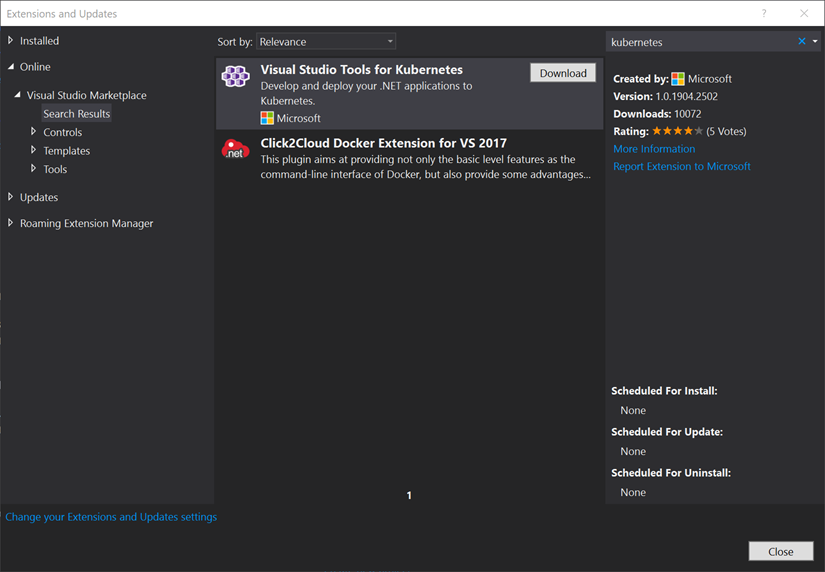Click the Close button
Viewport: 825px width, 572px height.
781,551
